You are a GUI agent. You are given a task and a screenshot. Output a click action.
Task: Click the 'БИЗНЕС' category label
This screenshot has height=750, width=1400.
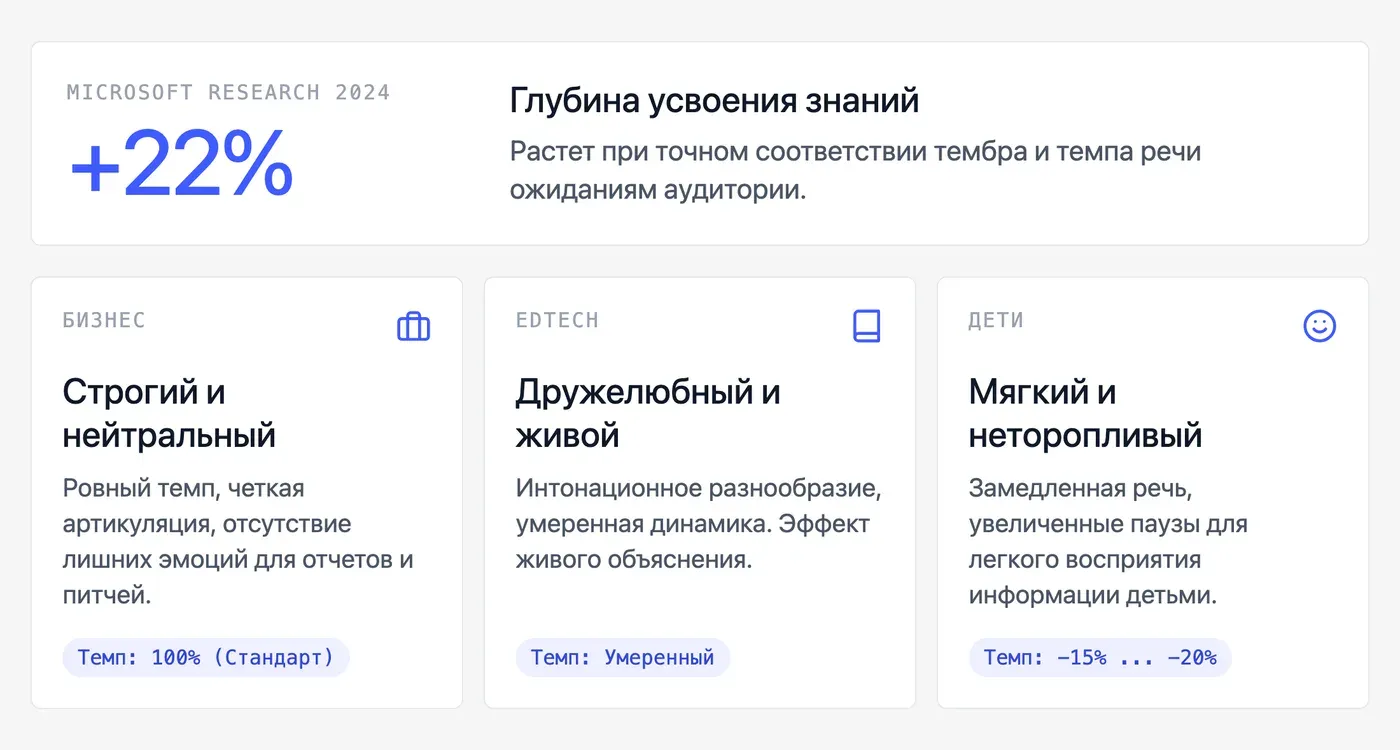pos(104,320)
